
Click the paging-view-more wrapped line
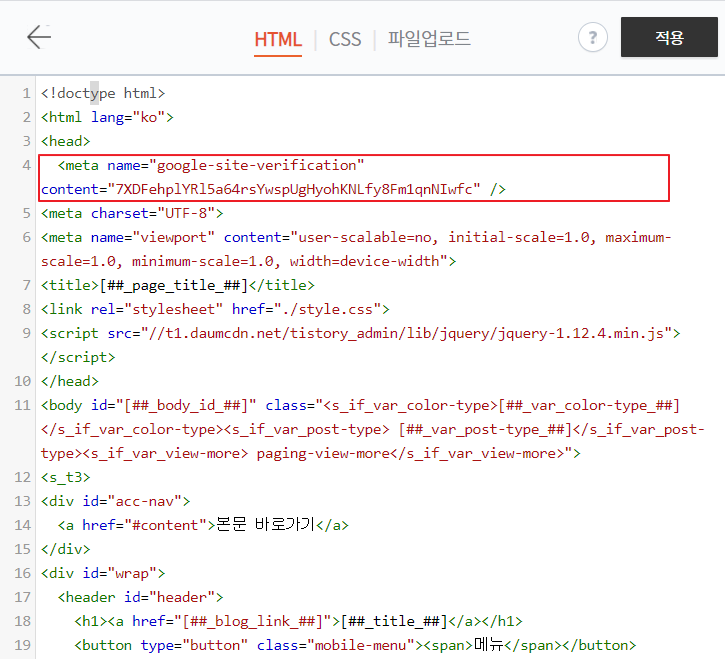click(311, 454)
